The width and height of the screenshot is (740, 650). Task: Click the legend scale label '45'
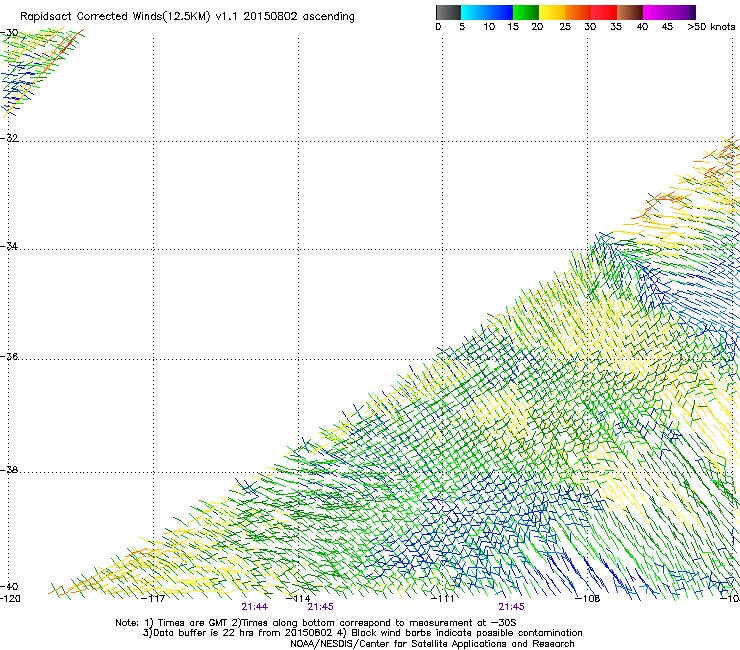667,27
